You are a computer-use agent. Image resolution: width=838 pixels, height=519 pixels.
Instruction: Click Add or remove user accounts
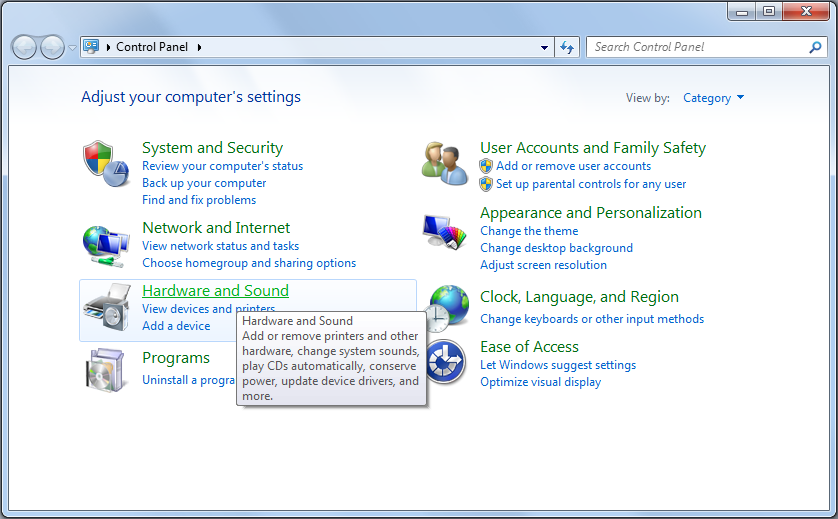pyautogui.click(x=573, y=166)
